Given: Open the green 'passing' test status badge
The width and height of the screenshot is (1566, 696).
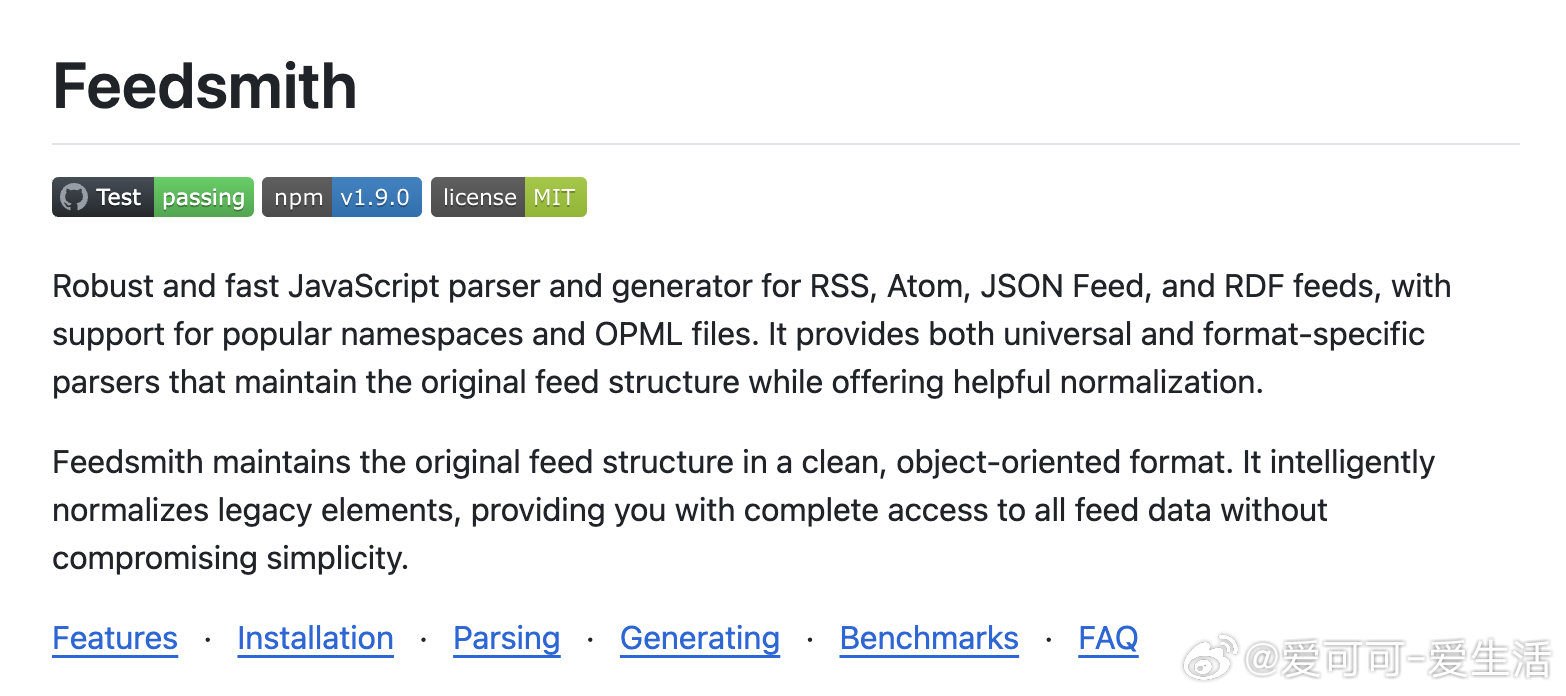Looking at the screenshot, I should click(203, 197).
